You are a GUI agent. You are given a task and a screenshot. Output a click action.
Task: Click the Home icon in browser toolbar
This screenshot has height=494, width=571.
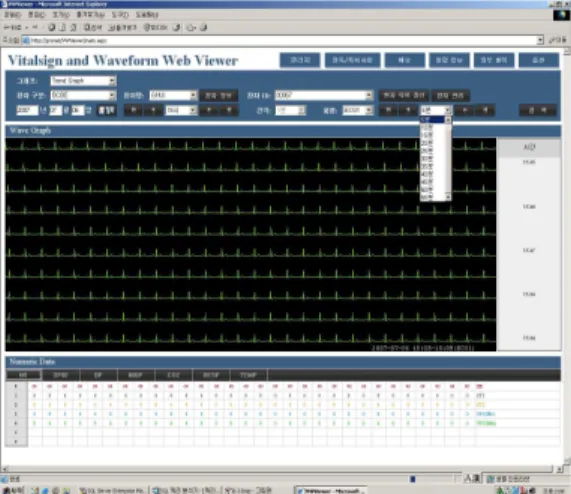[x=74, y=27]
